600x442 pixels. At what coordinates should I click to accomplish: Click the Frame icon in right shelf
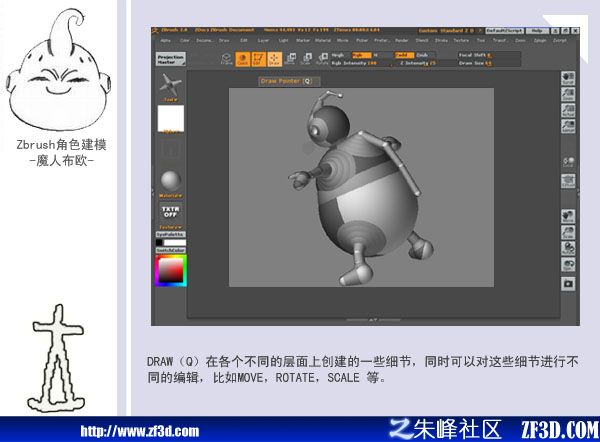568,181
